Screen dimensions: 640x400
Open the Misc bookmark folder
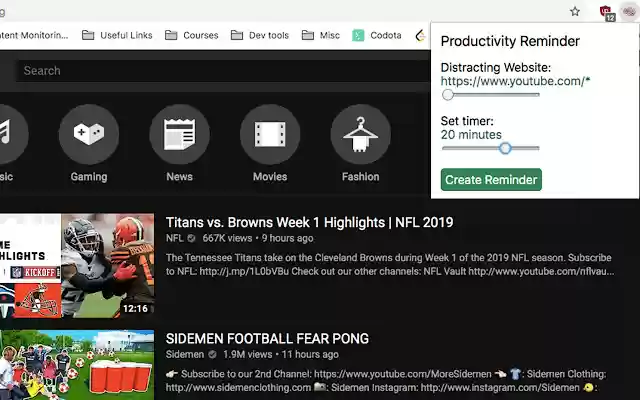coord(320,36)
